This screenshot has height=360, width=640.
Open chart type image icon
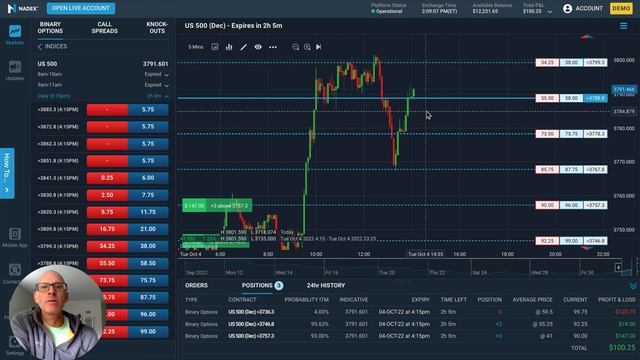215,47
